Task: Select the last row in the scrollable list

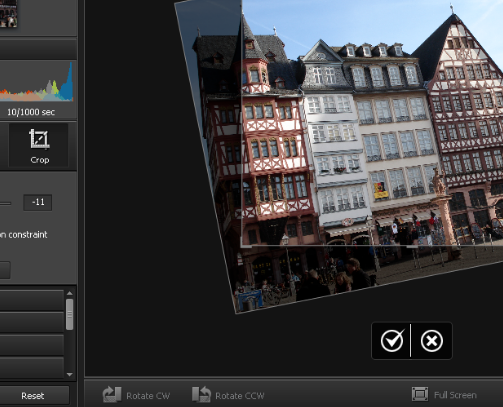Action: 32,367
